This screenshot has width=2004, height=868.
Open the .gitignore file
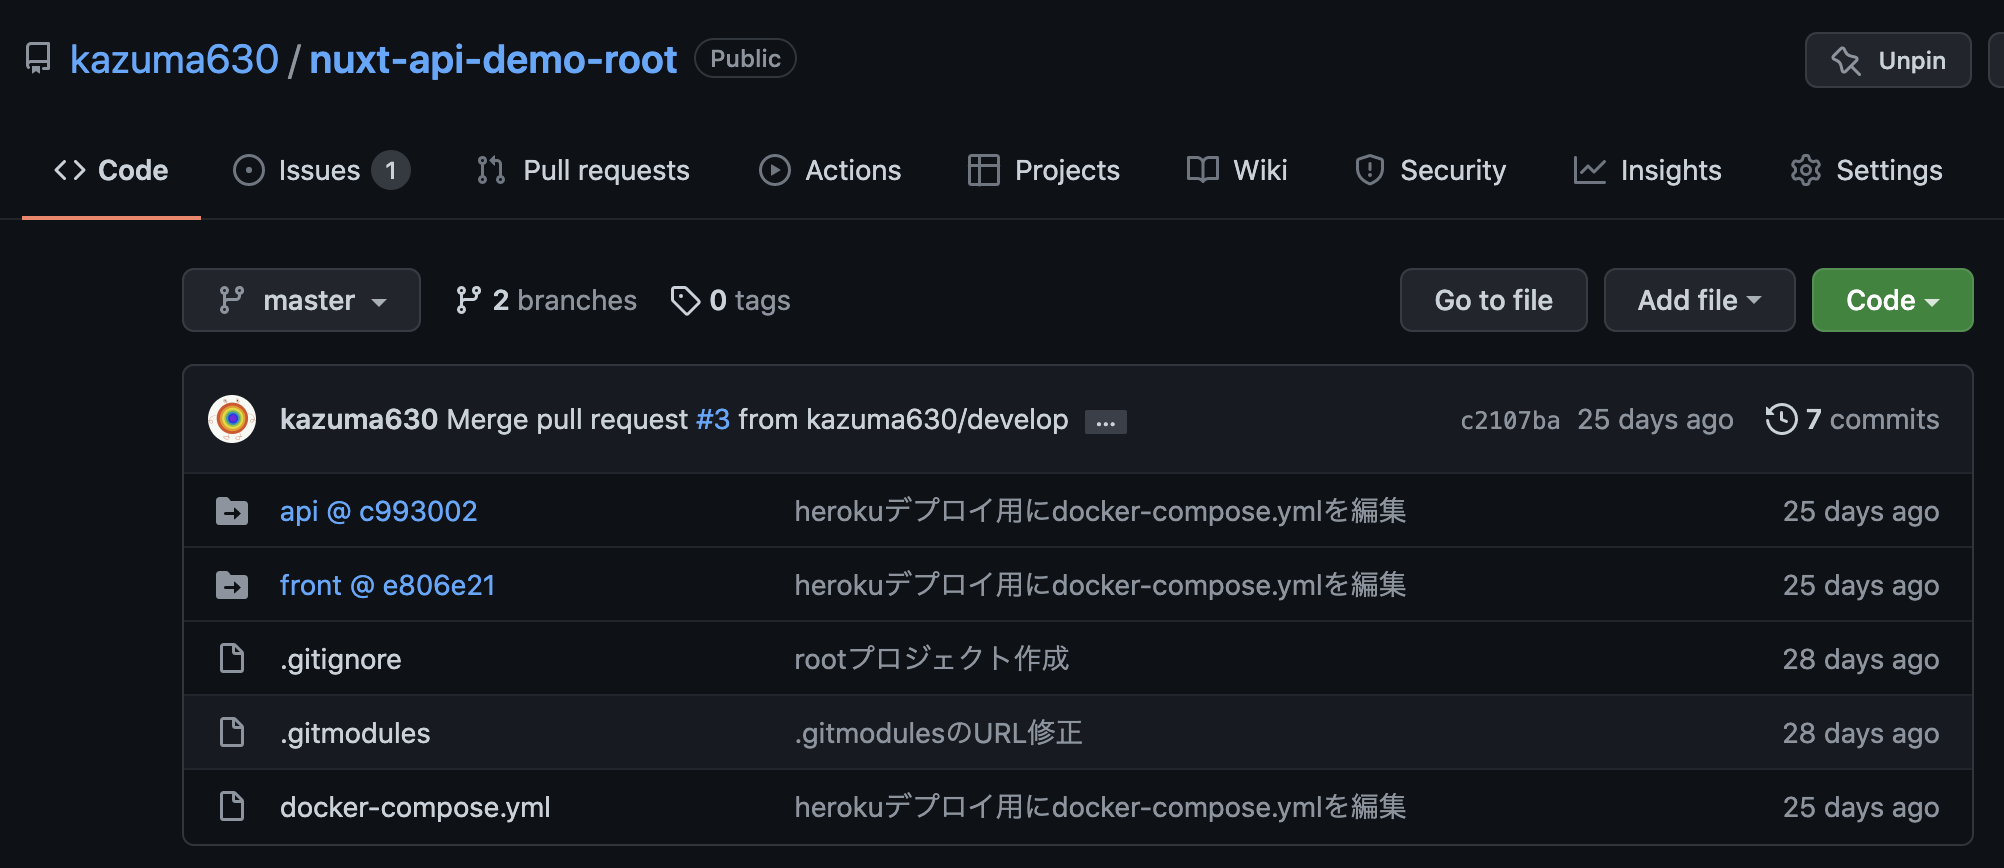(x=341, y=659)
